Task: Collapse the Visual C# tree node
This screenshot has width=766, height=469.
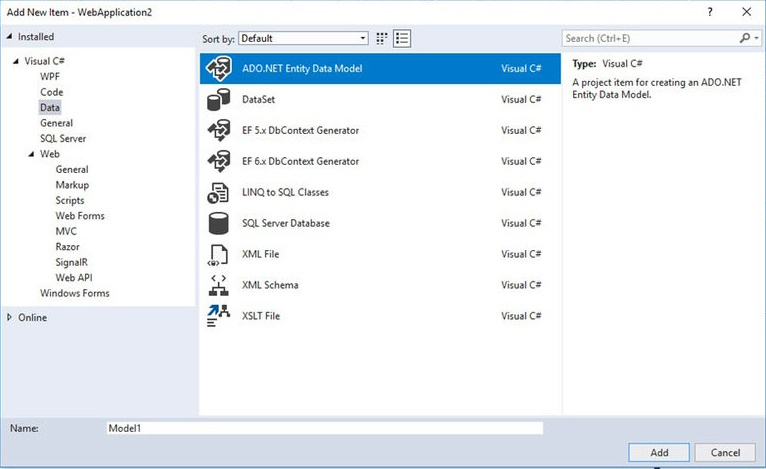Action: click(16, 61)
